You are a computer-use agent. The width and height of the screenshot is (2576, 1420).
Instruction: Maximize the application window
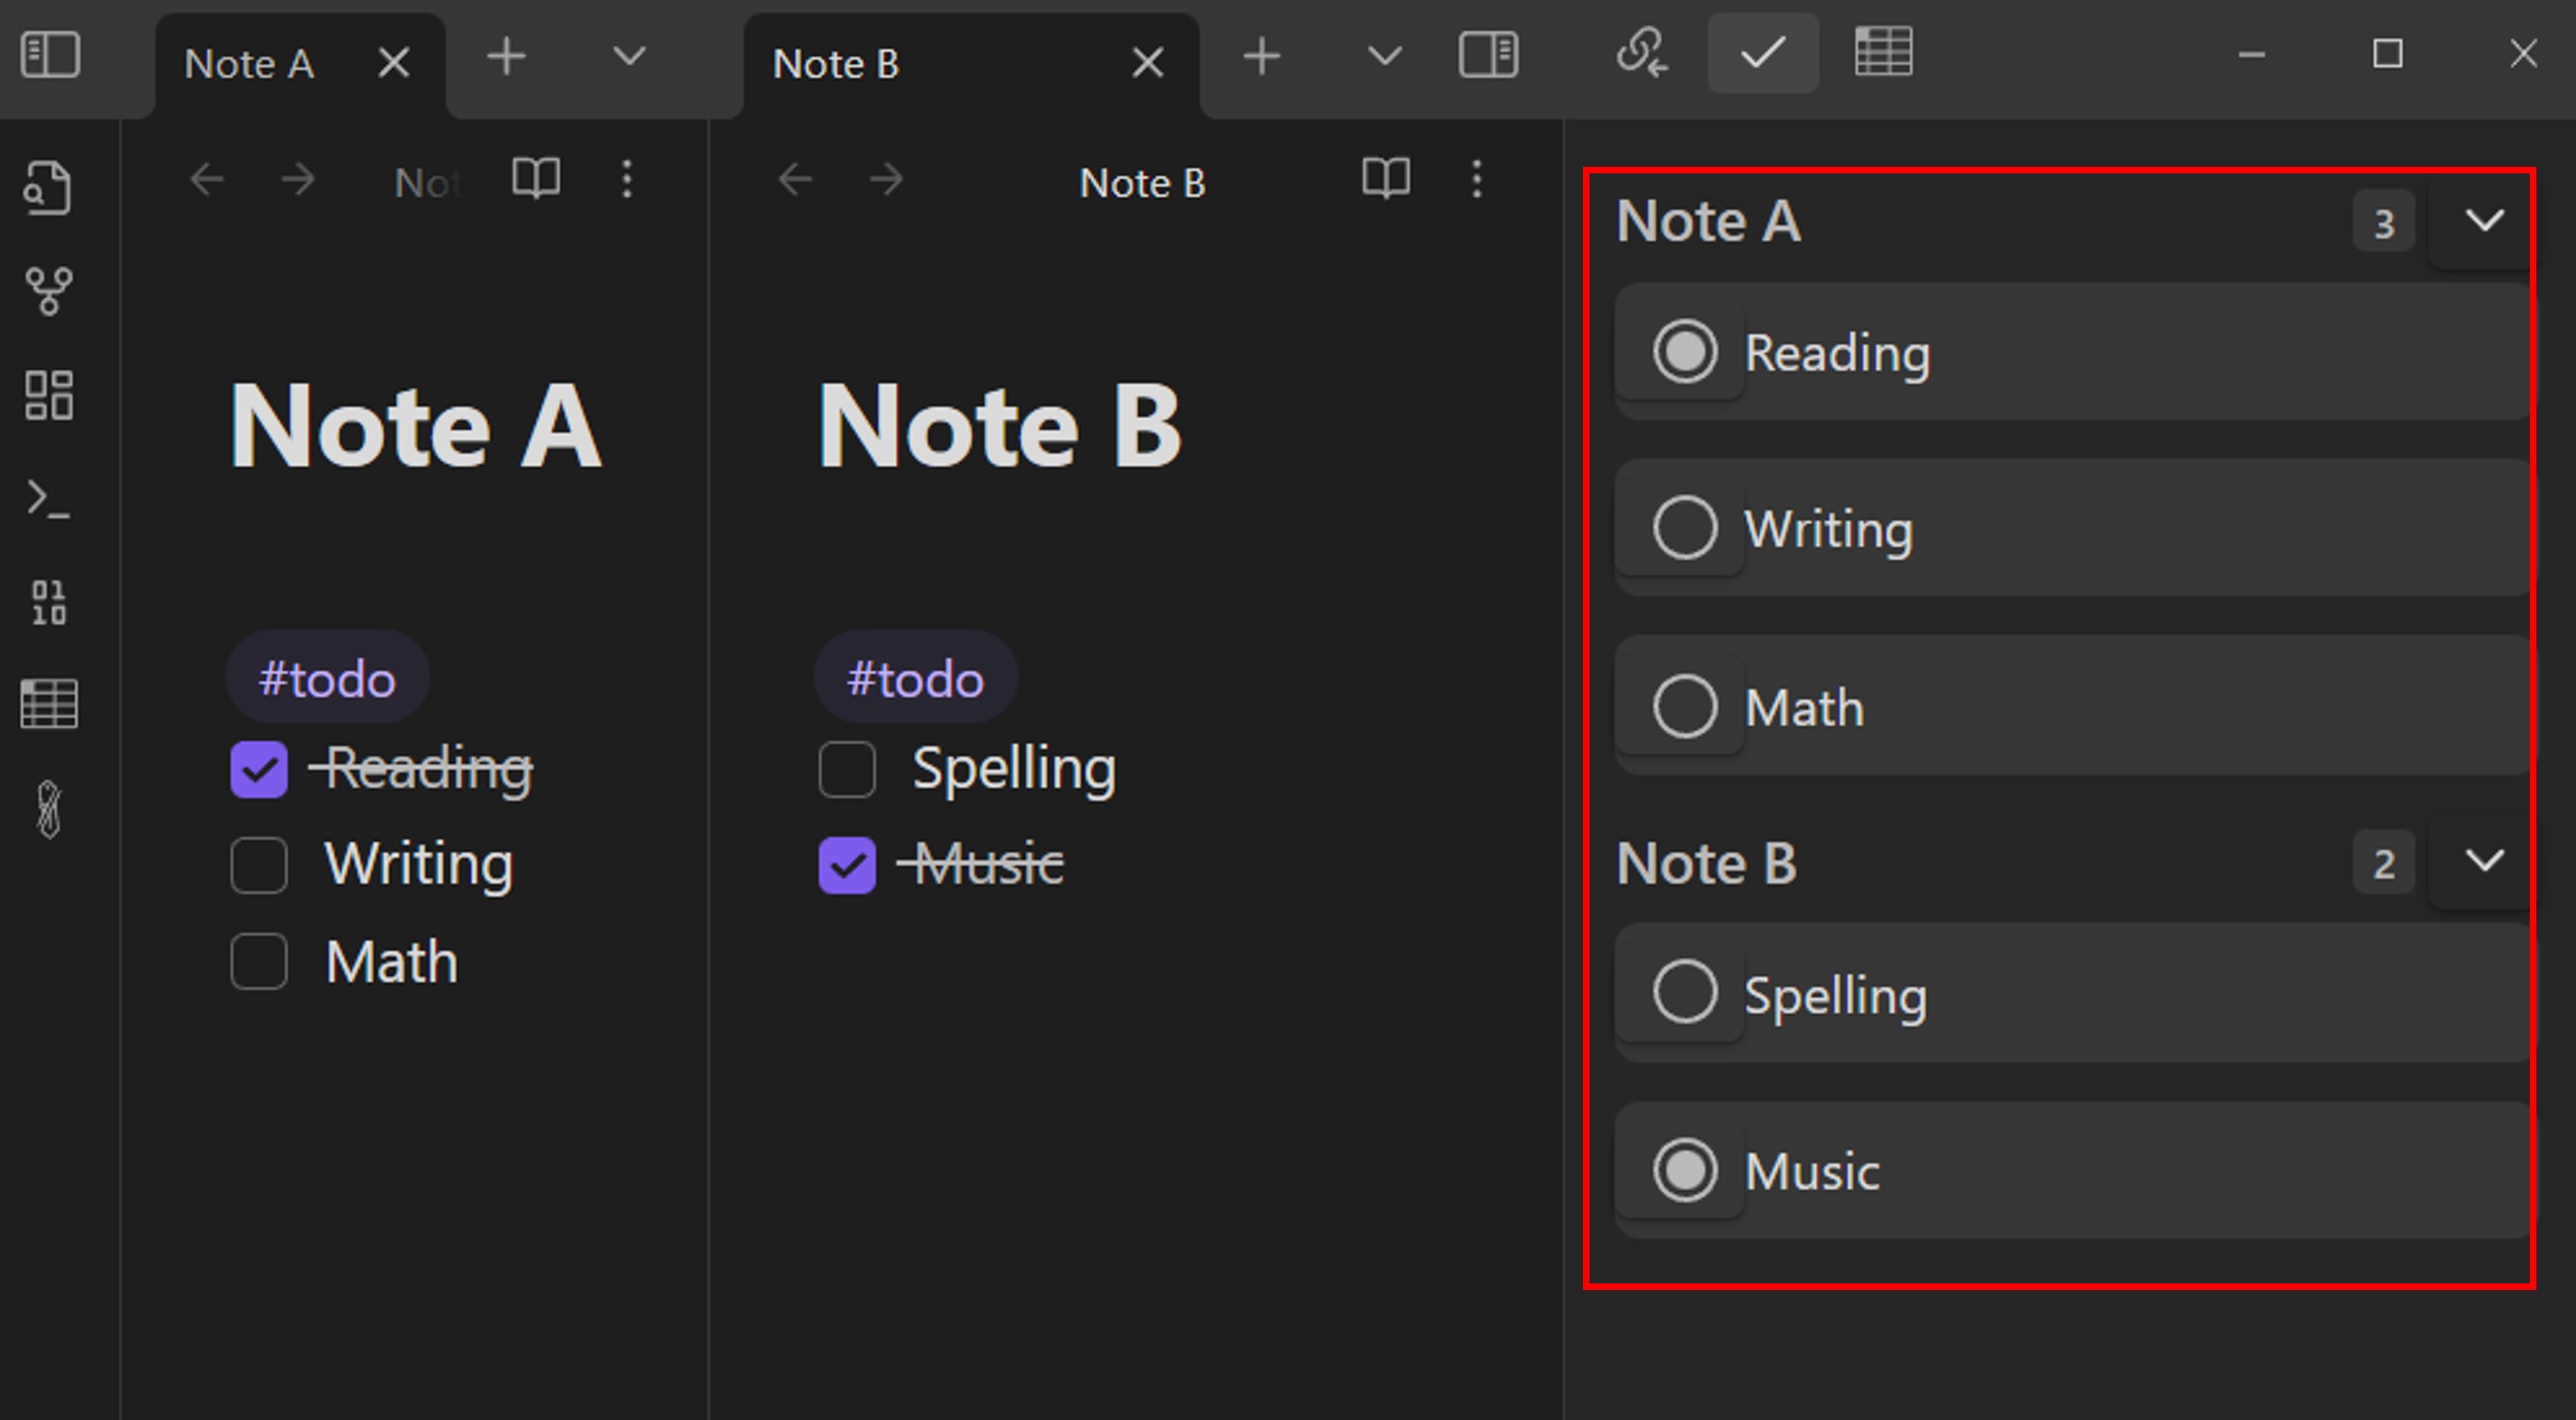[2388, 54]
